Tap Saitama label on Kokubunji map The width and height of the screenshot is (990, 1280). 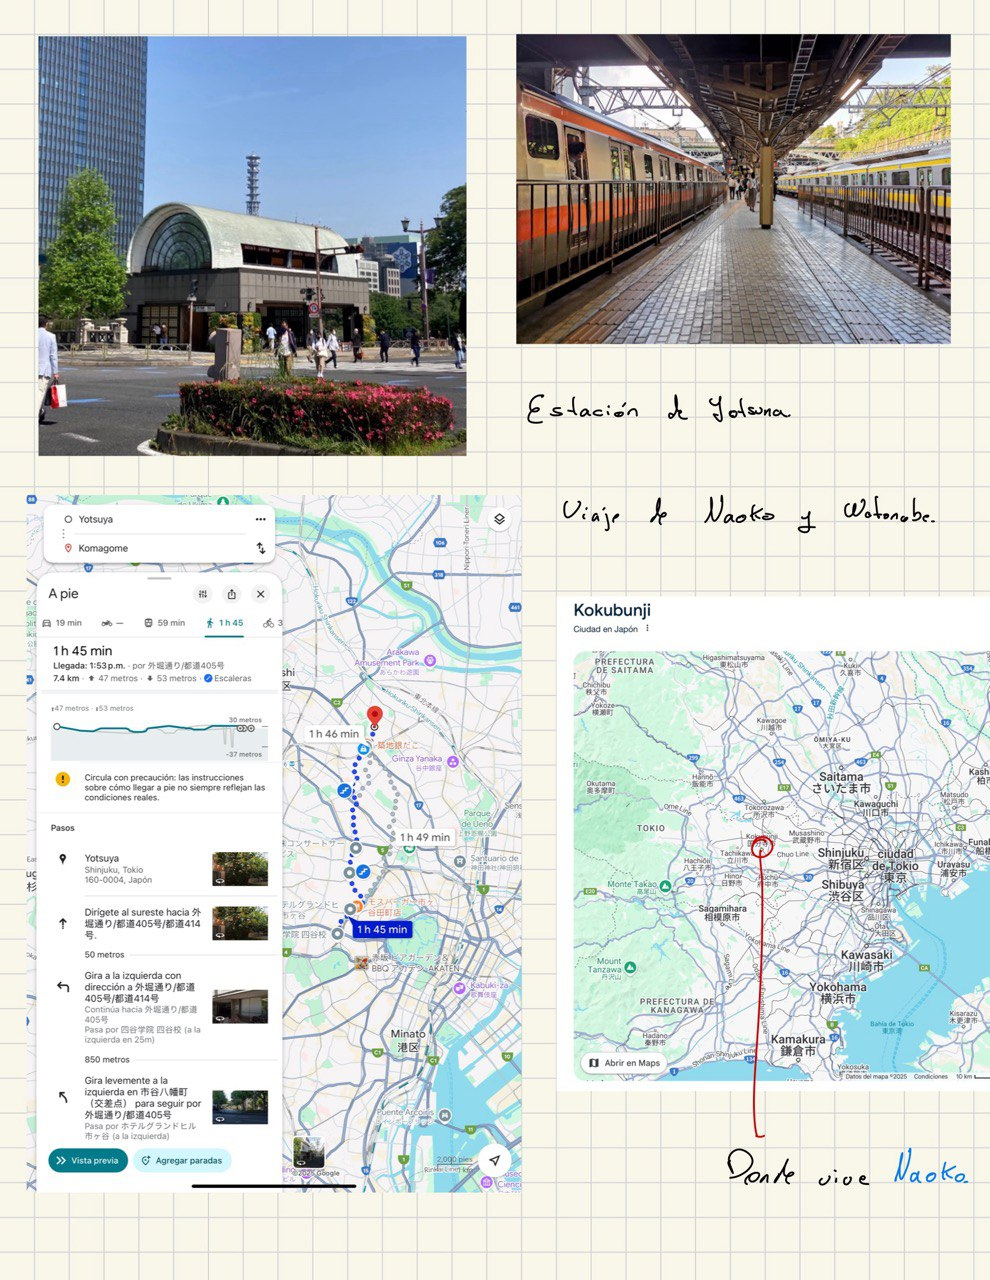point(841,782)
